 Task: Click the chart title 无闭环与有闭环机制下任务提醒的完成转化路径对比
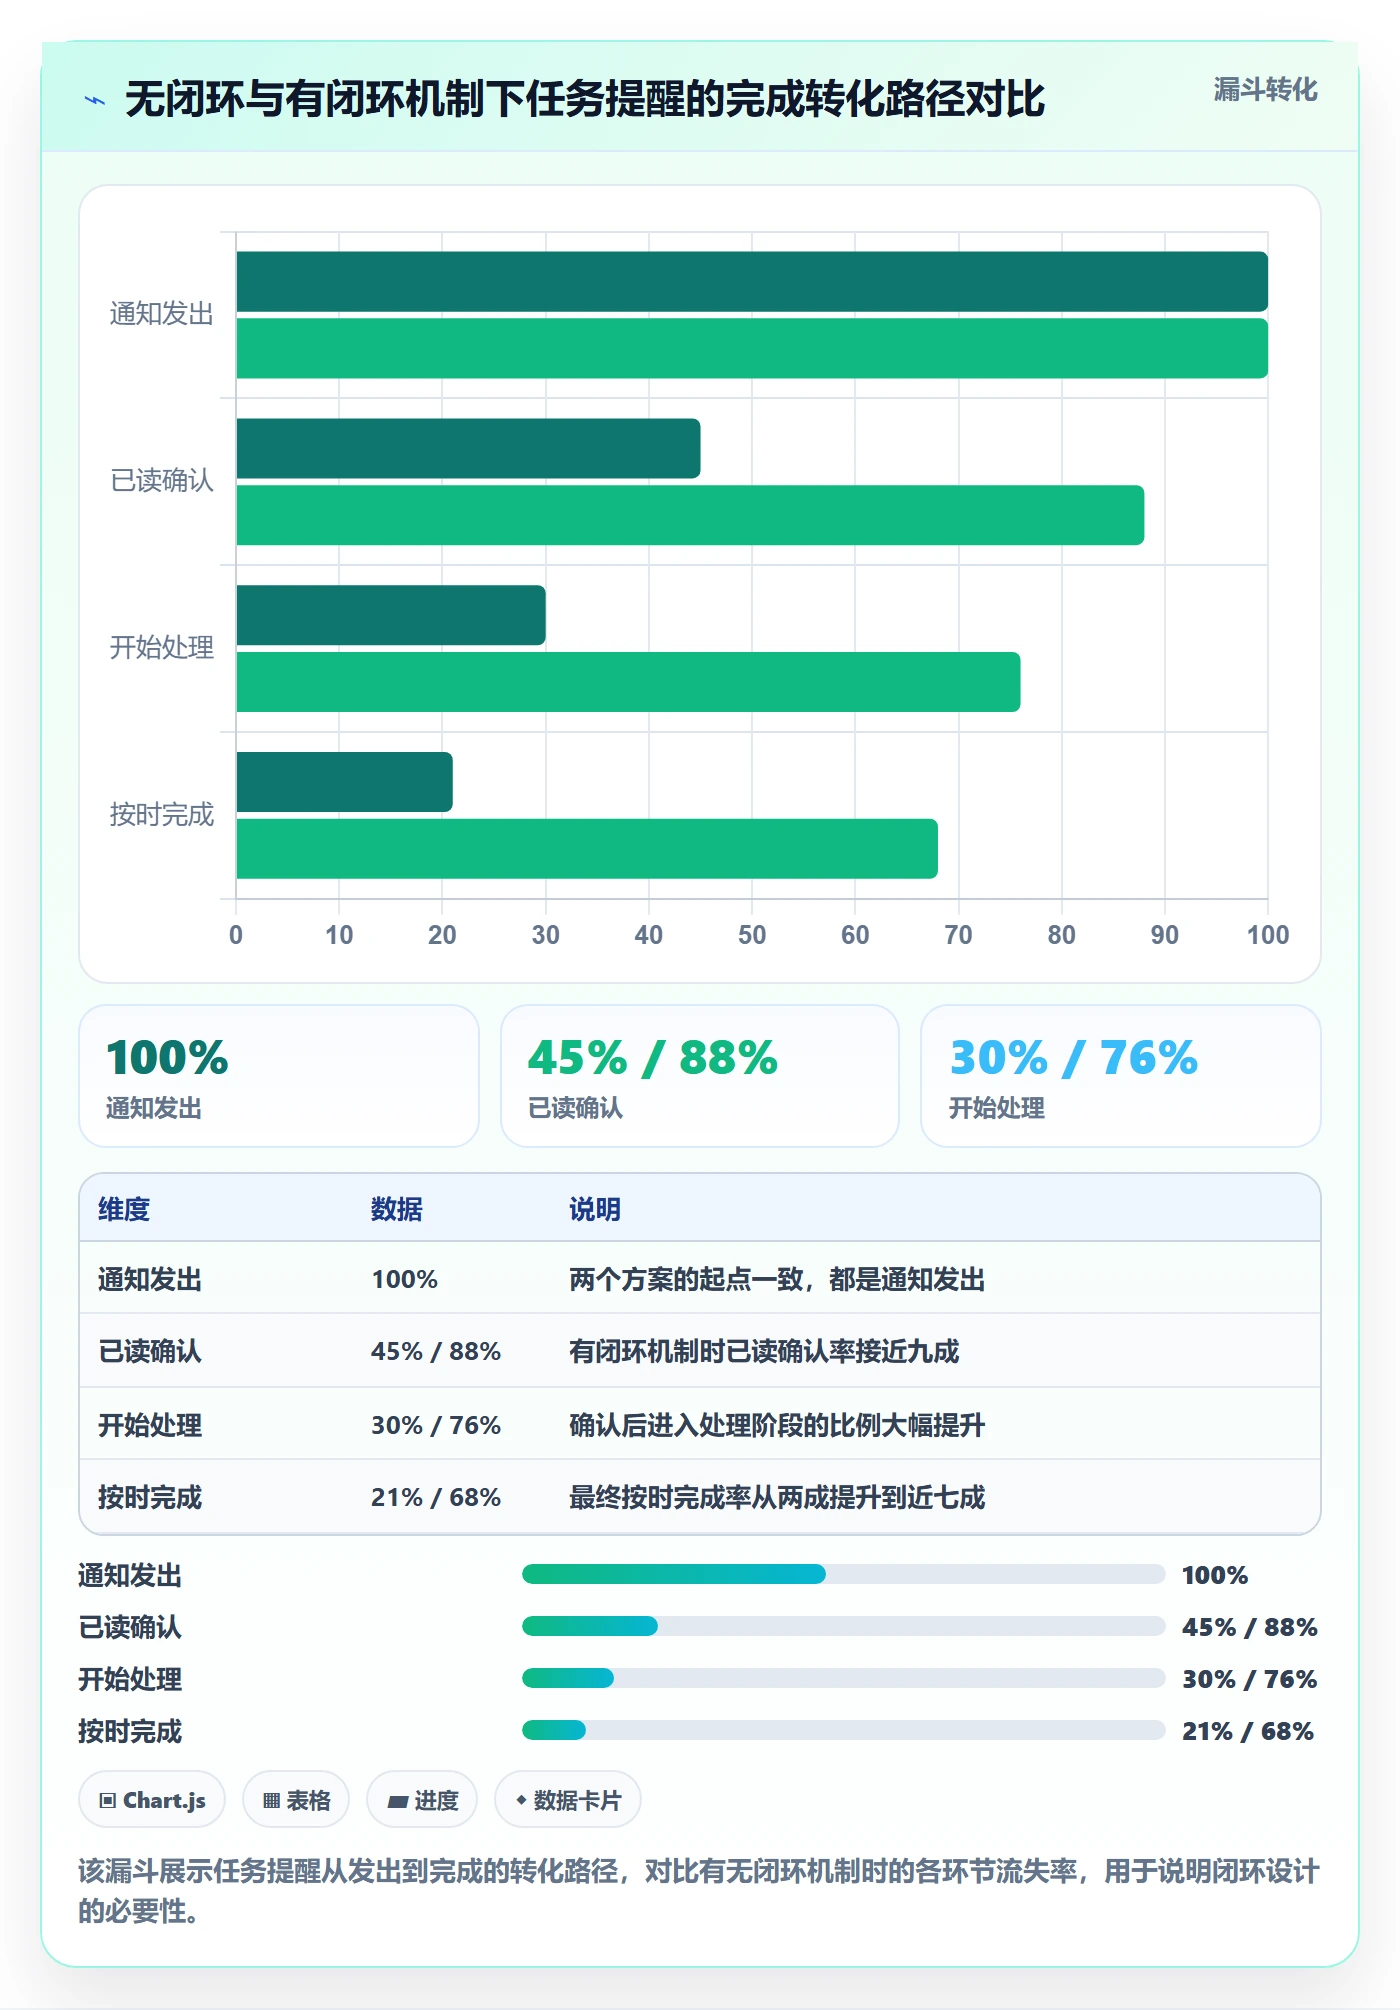tap(585, 99)
